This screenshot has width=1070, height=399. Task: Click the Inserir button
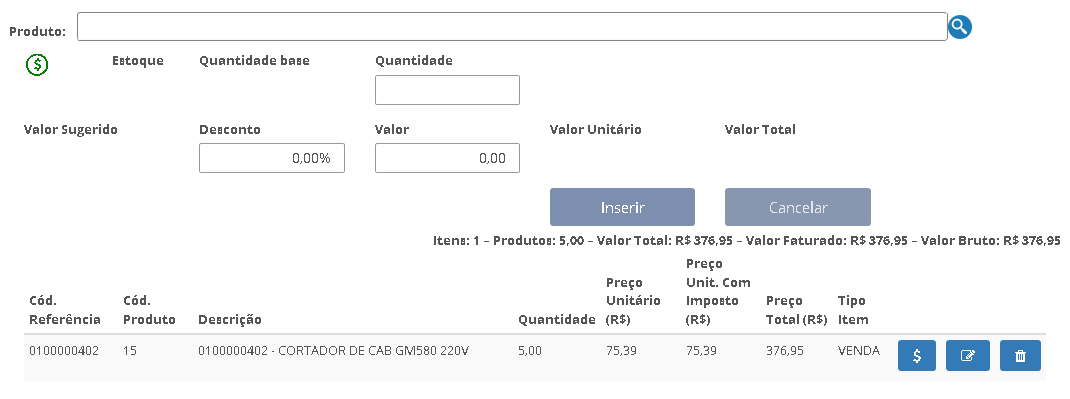622,207
